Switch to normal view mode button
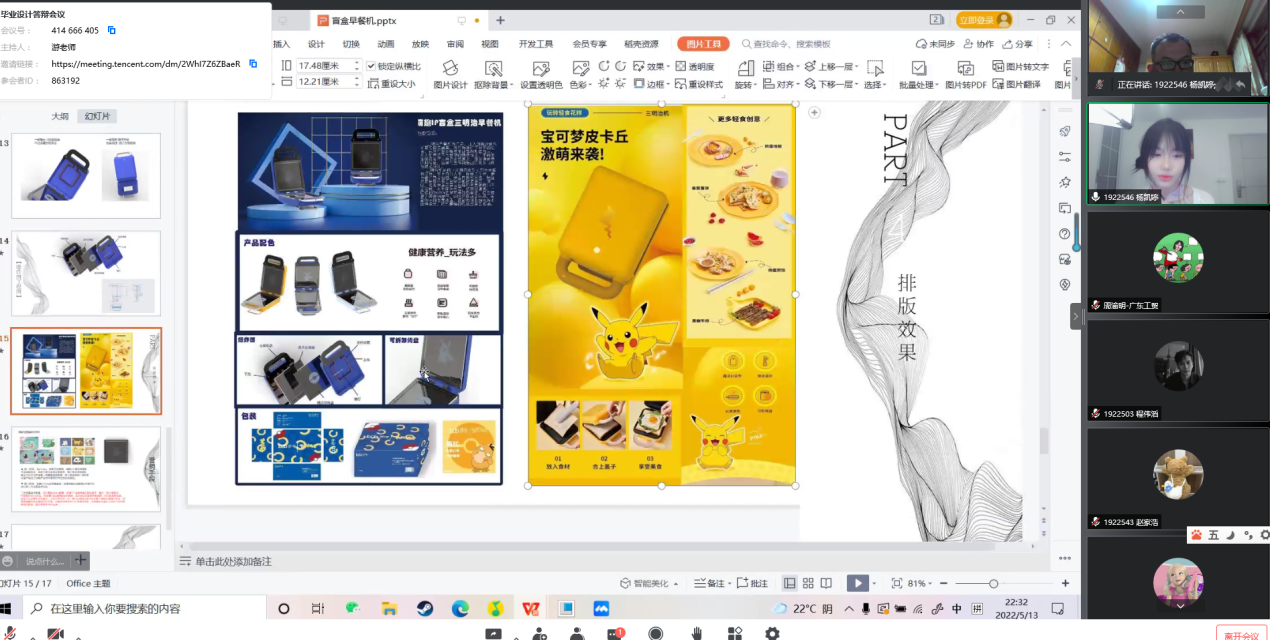 790,583
